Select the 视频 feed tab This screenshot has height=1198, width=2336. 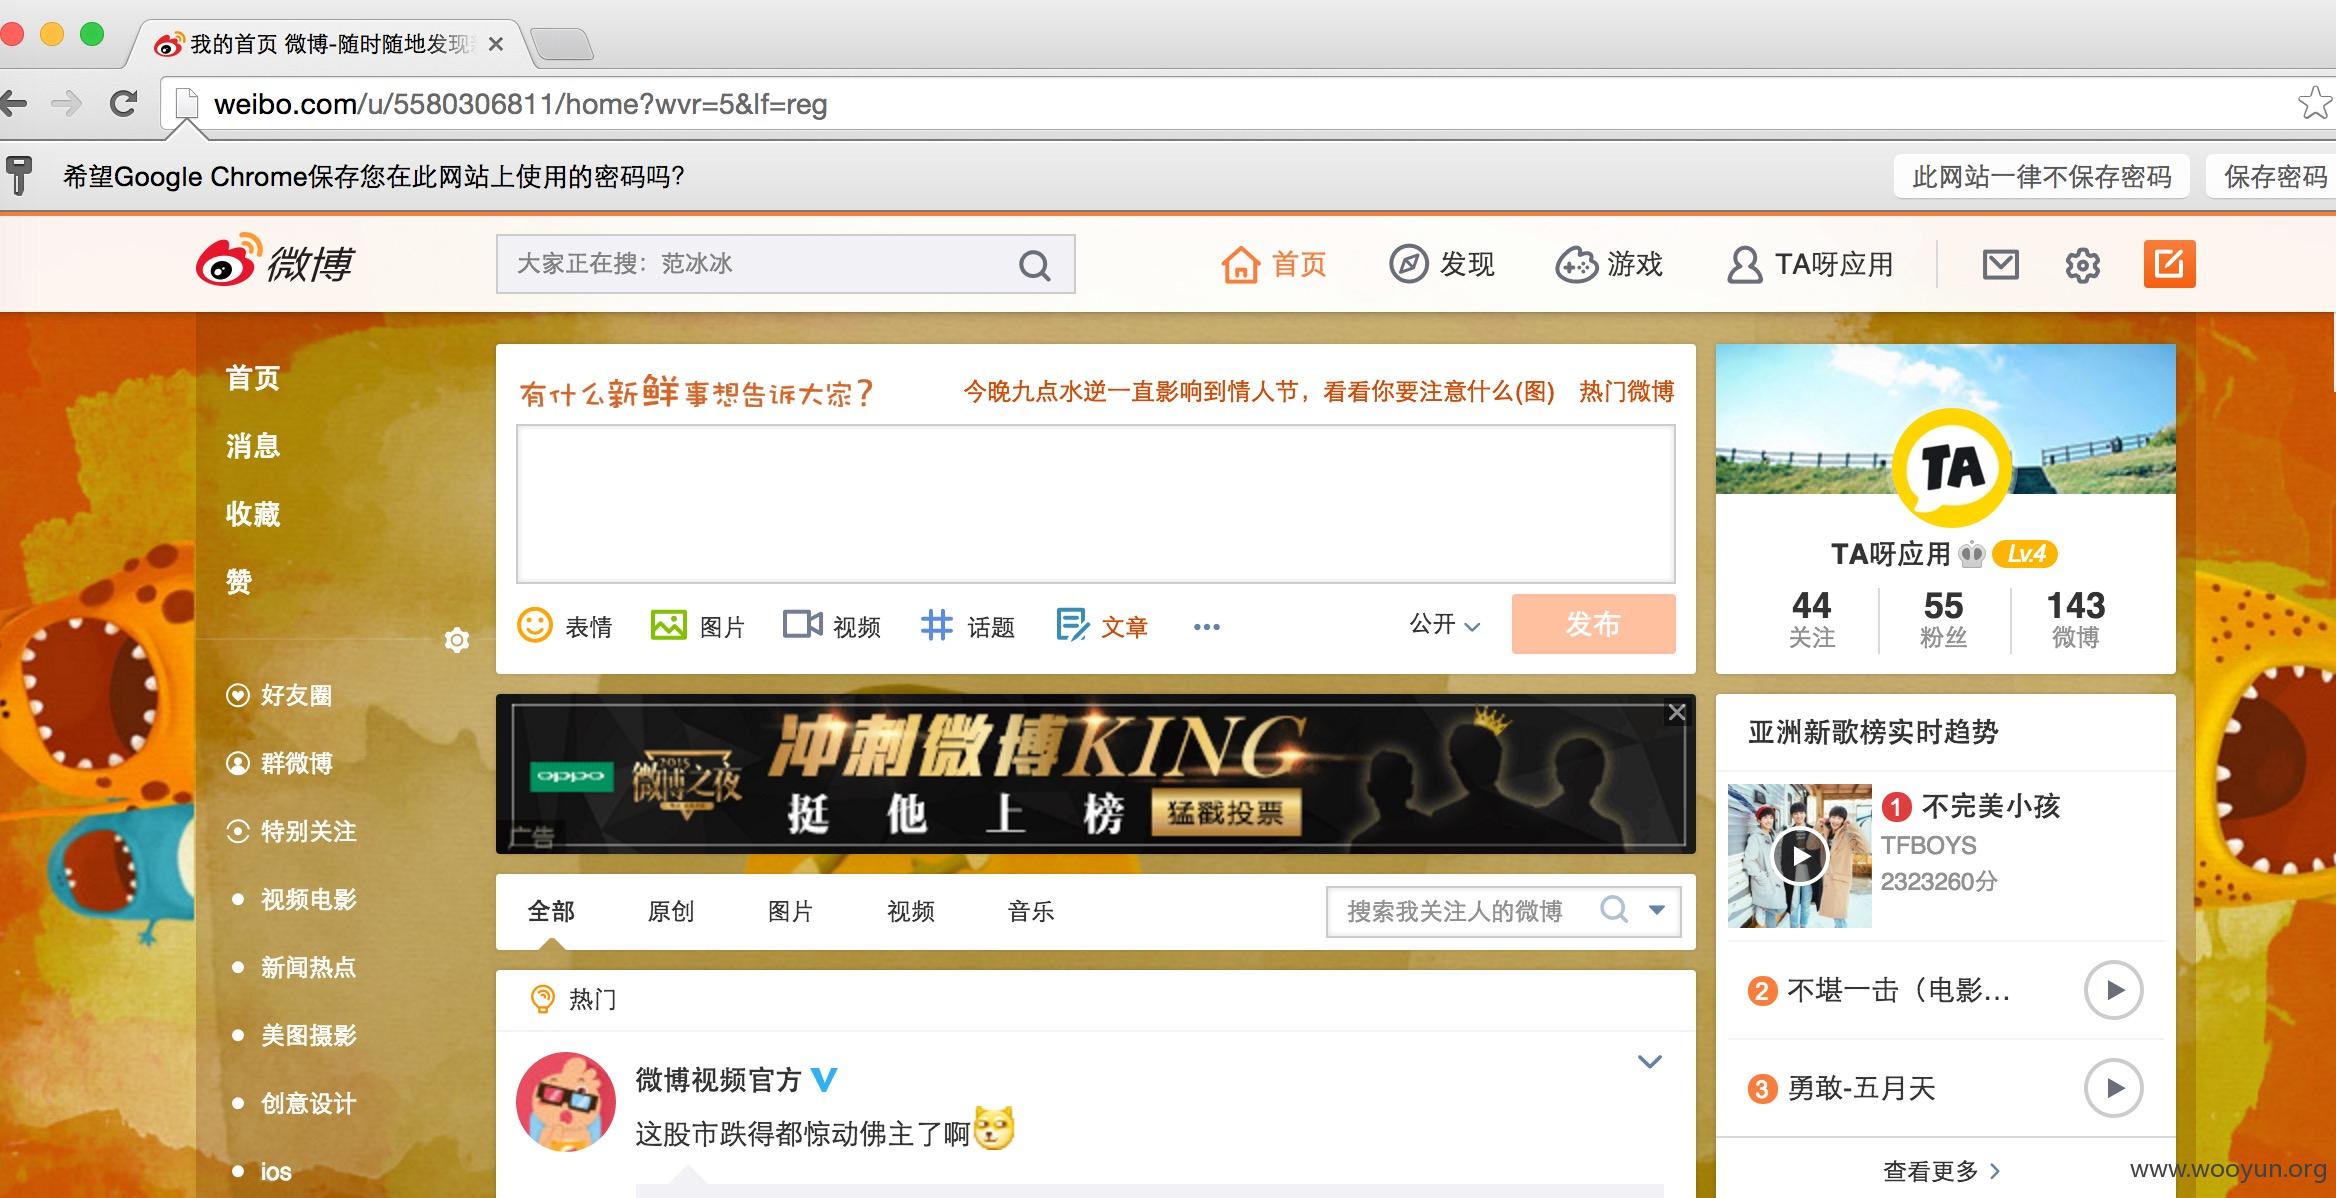[911, 911]
